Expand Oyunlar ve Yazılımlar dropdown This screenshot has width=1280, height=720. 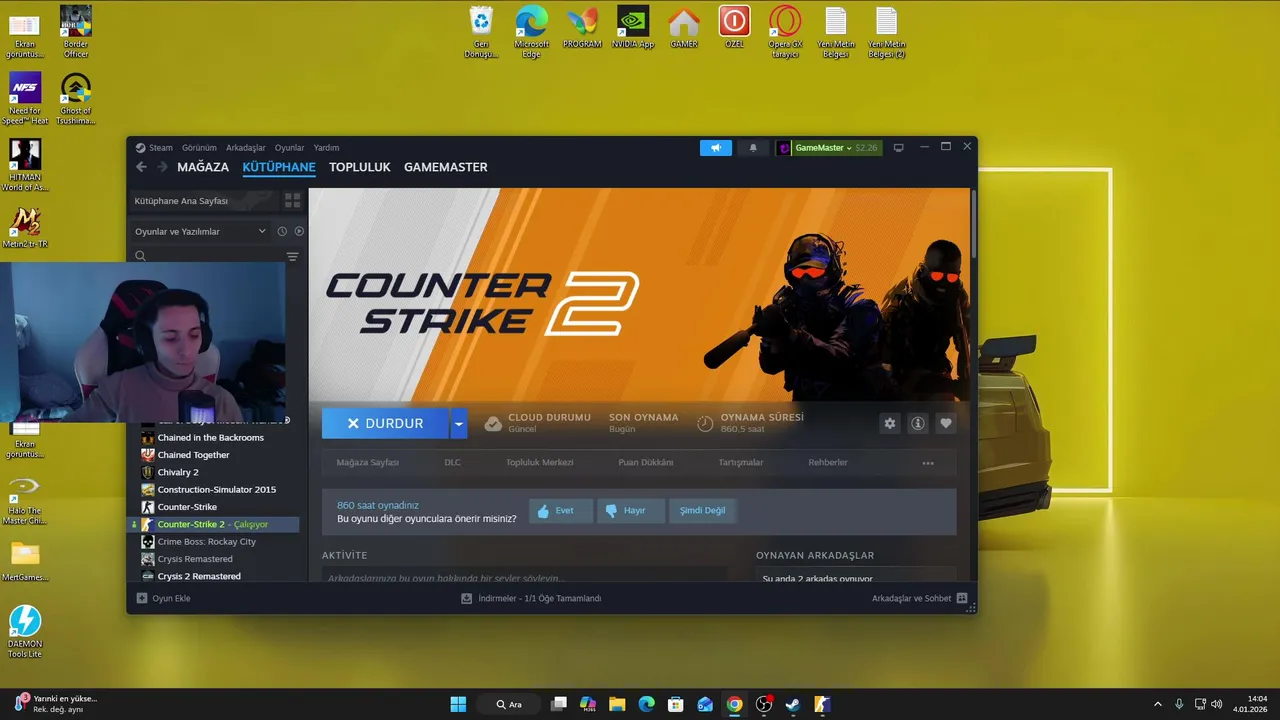pyautogui.click(x=200, y=231)
